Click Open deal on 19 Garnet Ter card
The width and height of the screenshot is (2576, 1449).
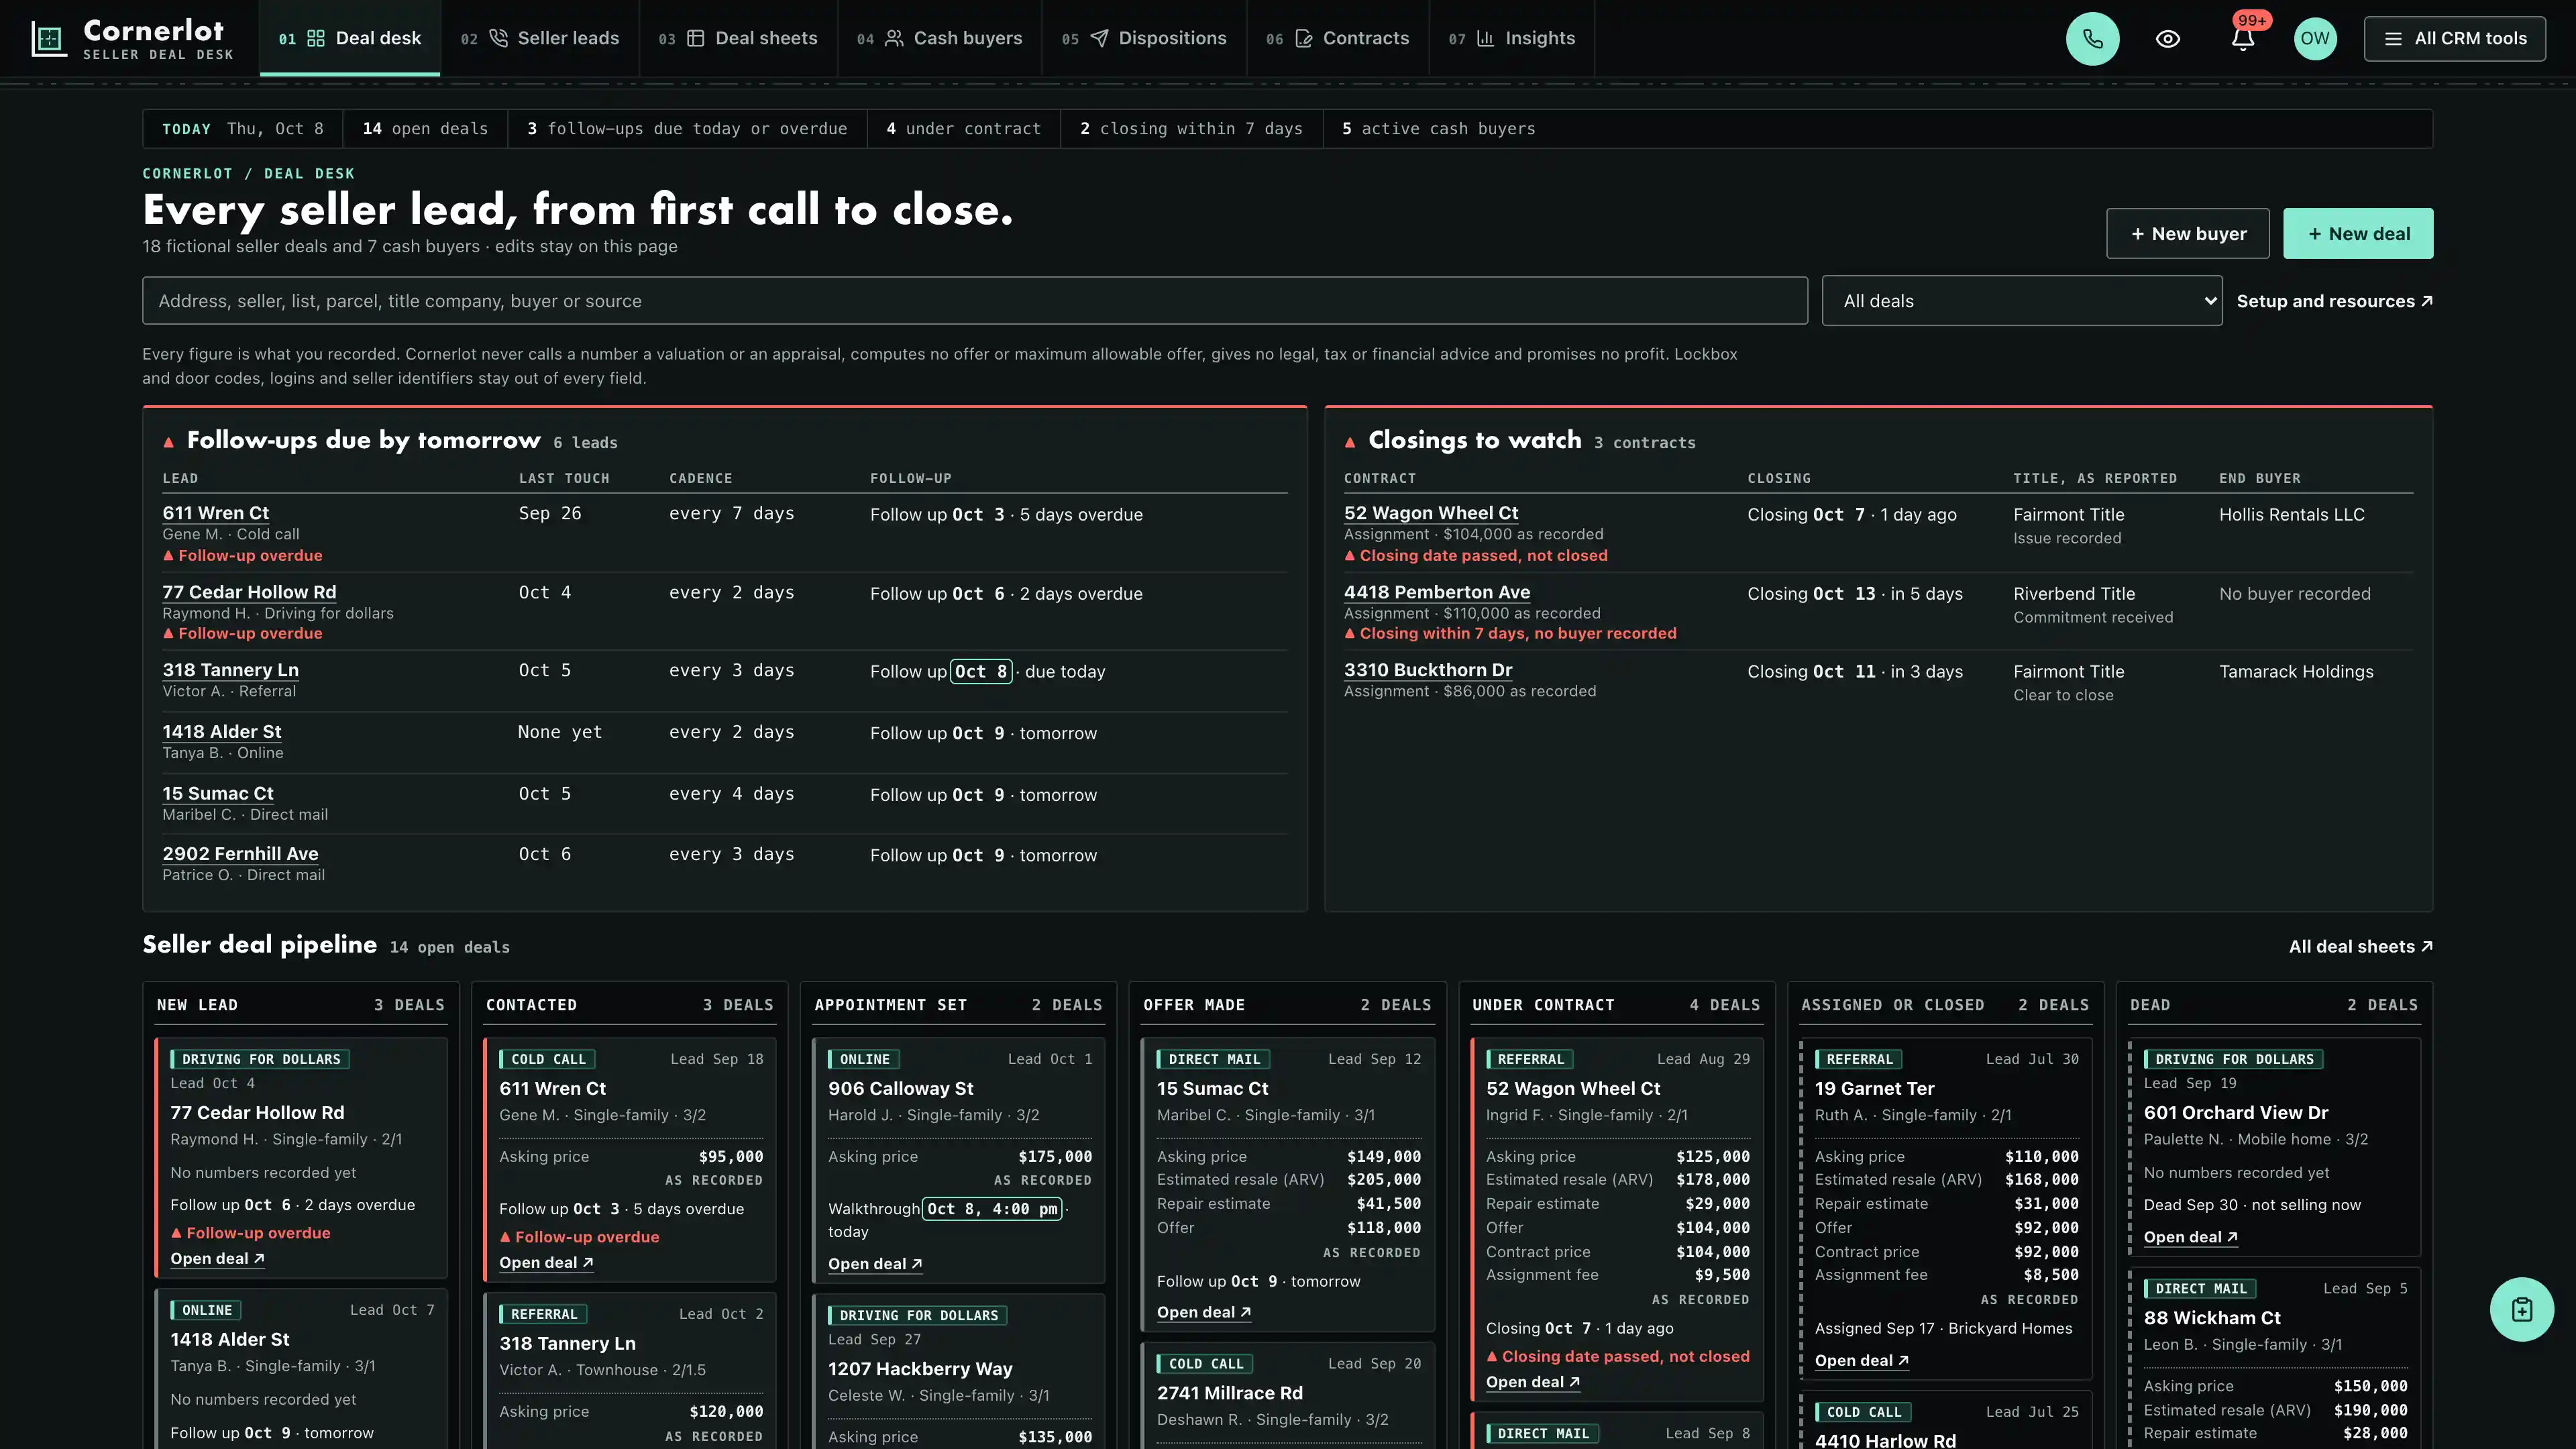[1862, 1360]
